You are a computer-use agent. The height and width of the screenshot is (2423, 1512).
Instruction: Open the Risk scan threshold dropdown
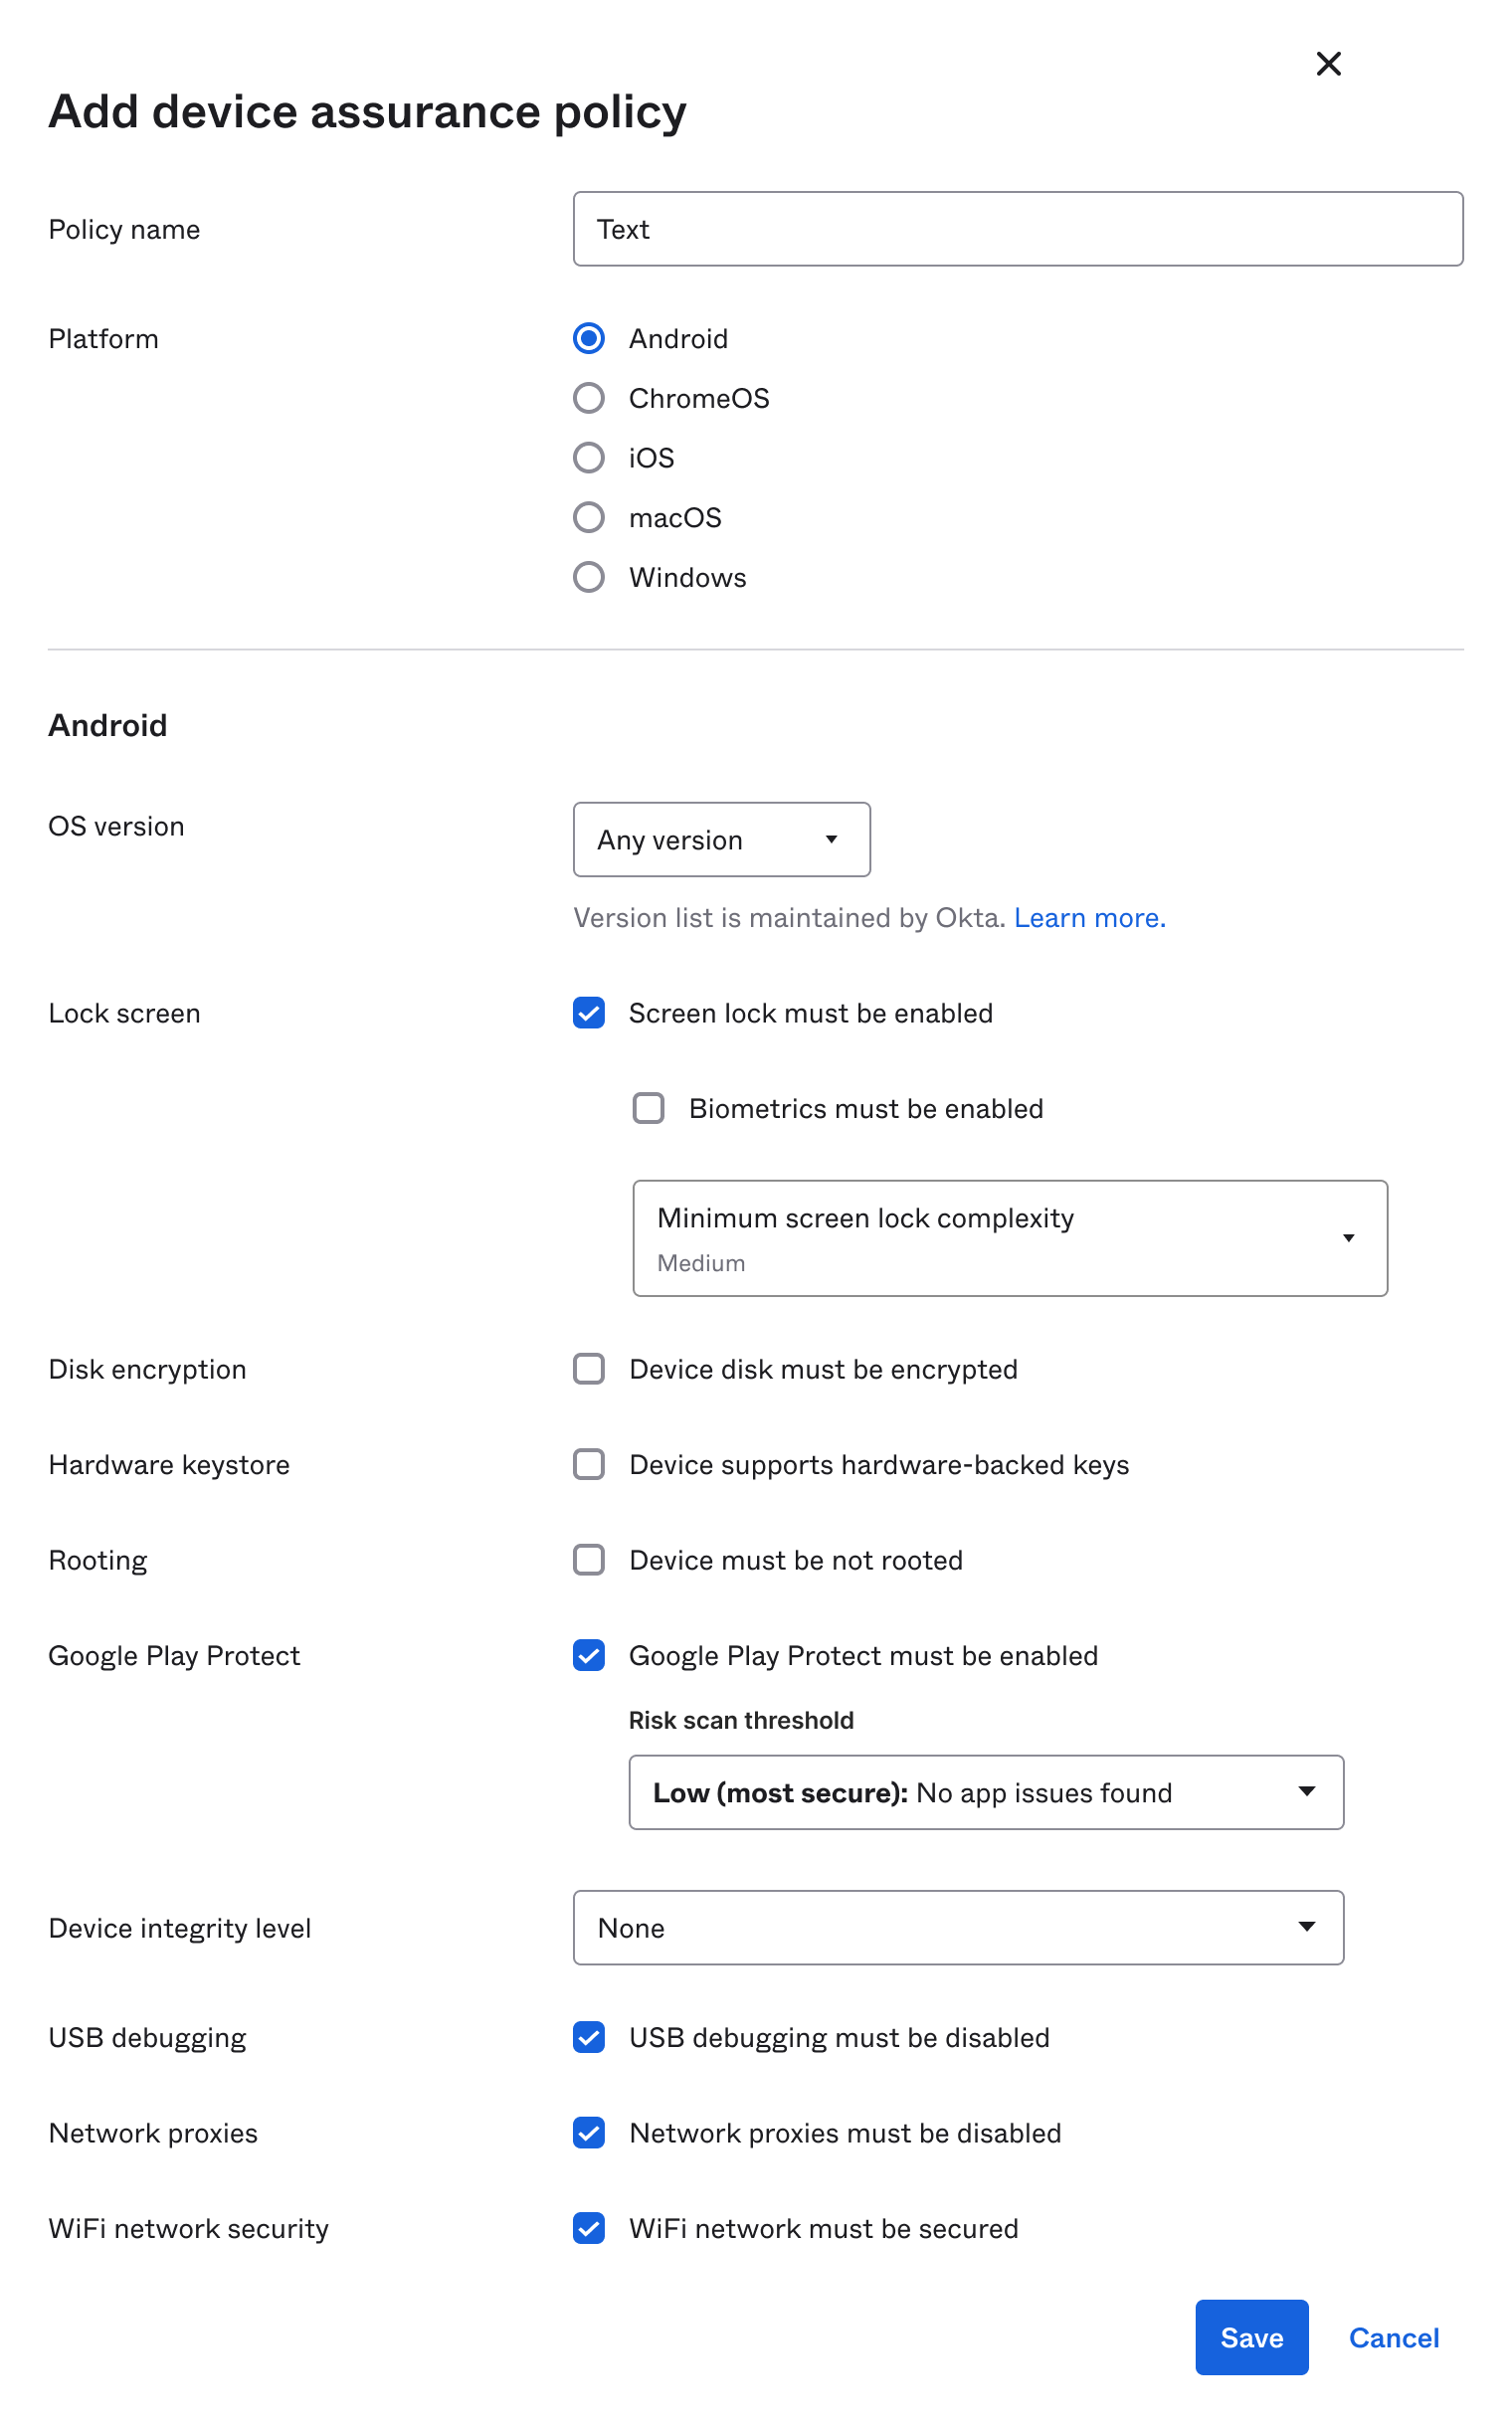tap(985, 1792)
